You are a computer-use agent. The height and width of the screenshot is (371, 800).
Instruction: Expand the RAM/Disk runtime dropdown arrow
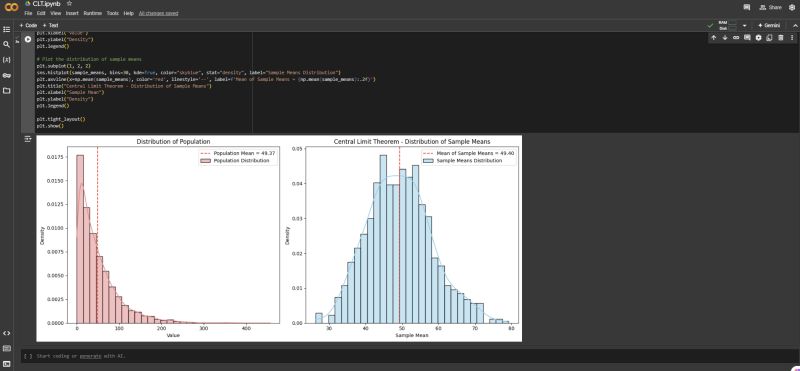tap(744, 25)
